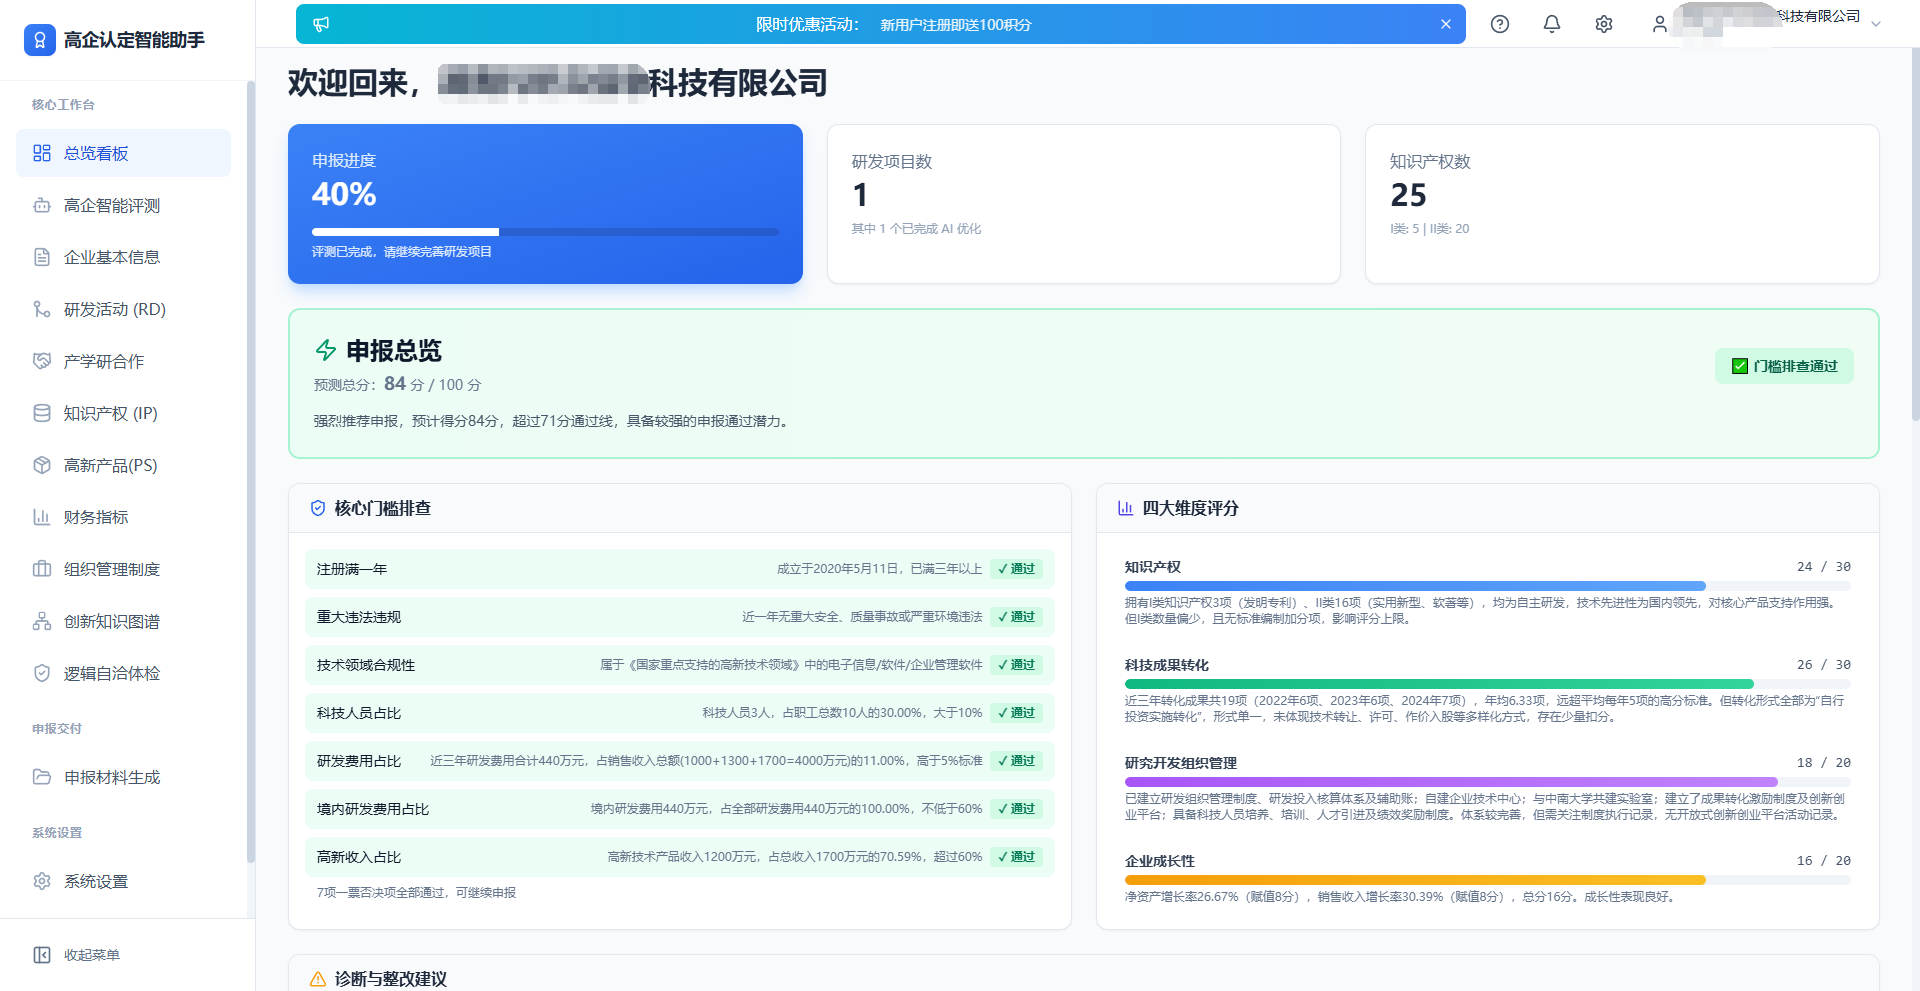Click the blue 知识产权 score bar
The width and height of the screenshot is (1920, 991).
click(1415, 586)
